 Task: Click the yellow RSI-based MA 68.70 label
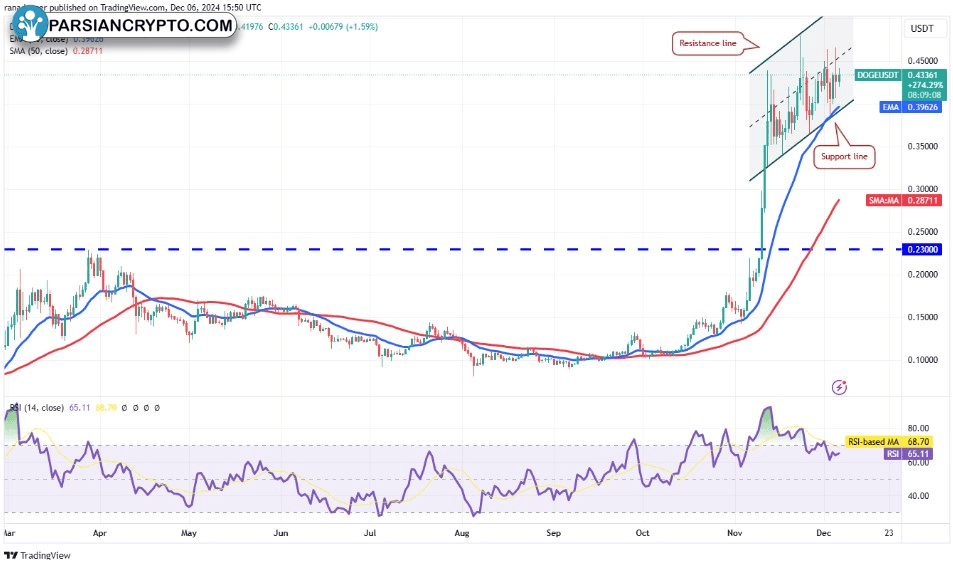[x=889, y=442]
